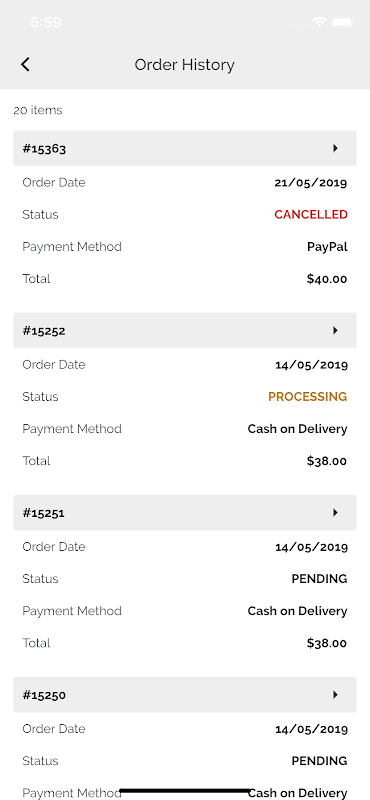
Task: Expand order #15252 arrow
Action: click(335, 331)
